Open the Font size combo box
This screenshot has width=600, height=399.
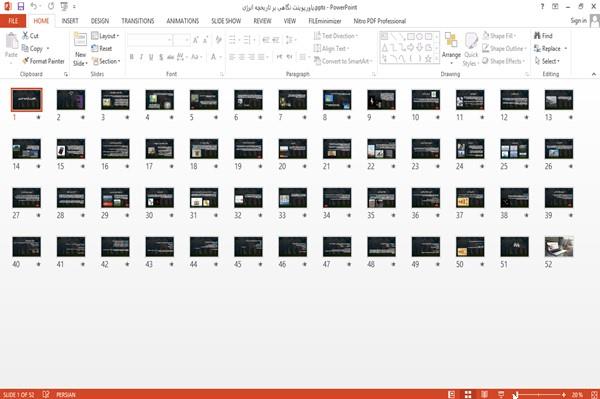[x=181, y=39]
